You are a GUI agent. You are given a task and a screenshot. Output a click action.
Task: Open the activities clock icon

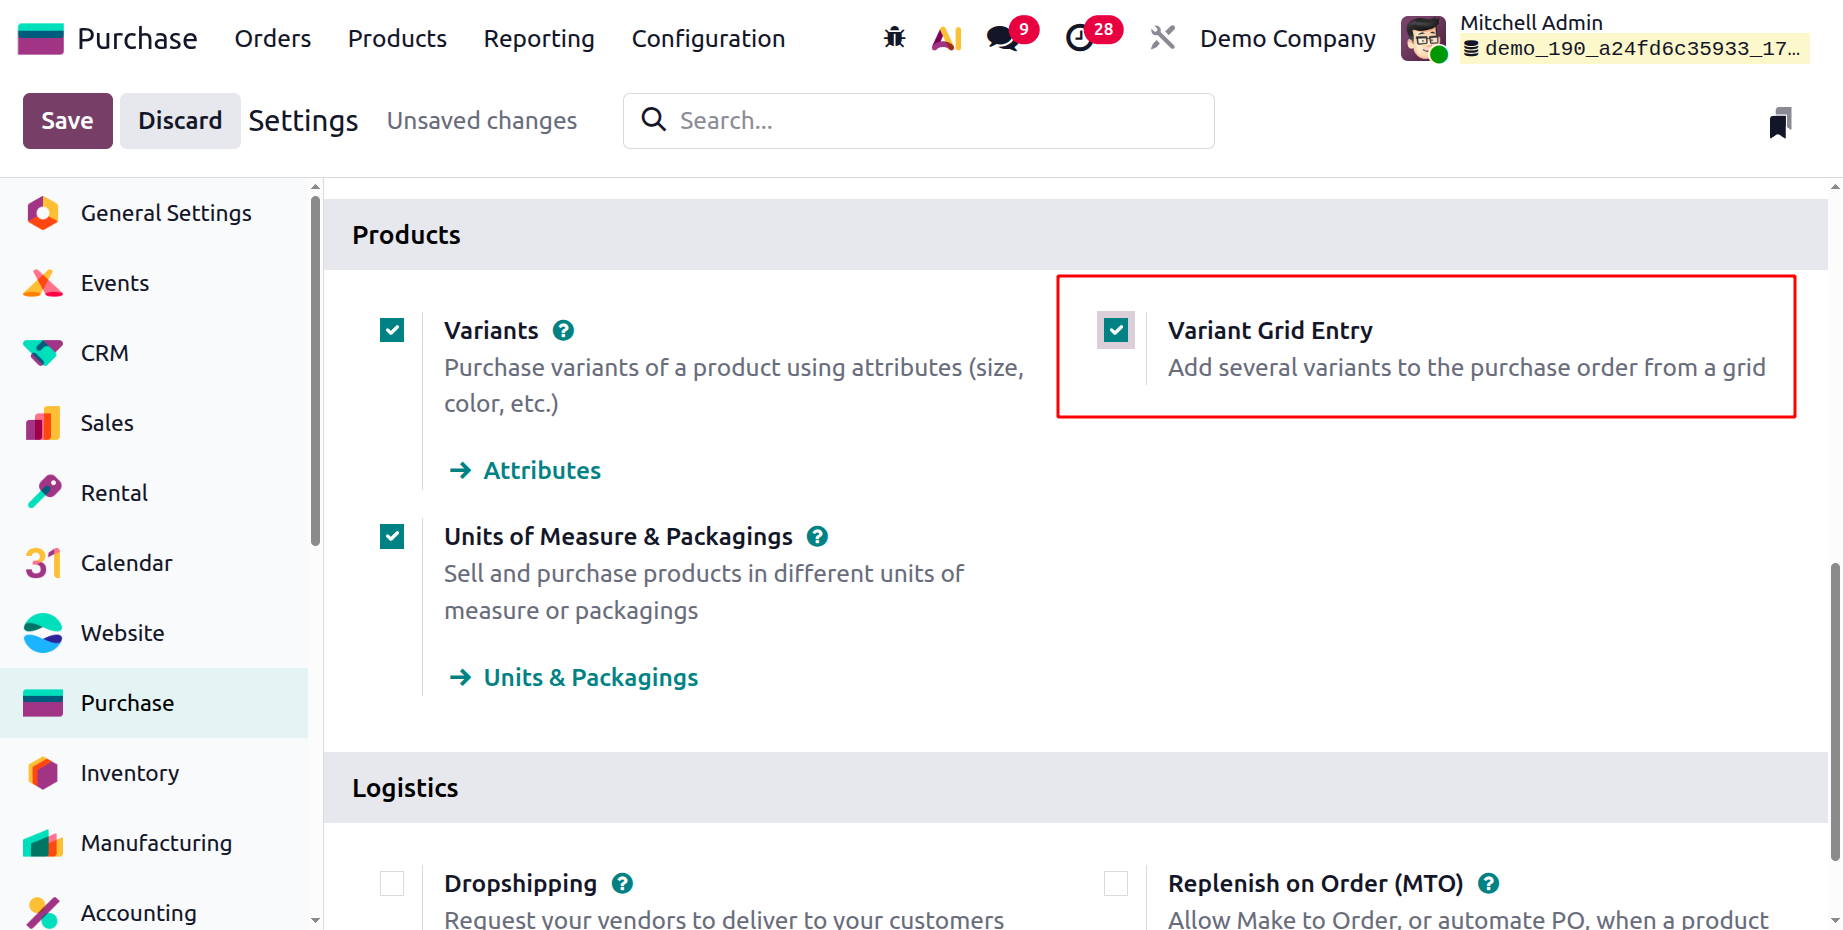pos(1079,38)
